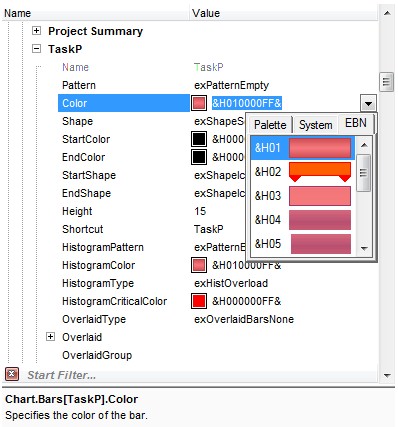Click the EBN list scroll down arrow
398x427 pixels.
point(364,248)
